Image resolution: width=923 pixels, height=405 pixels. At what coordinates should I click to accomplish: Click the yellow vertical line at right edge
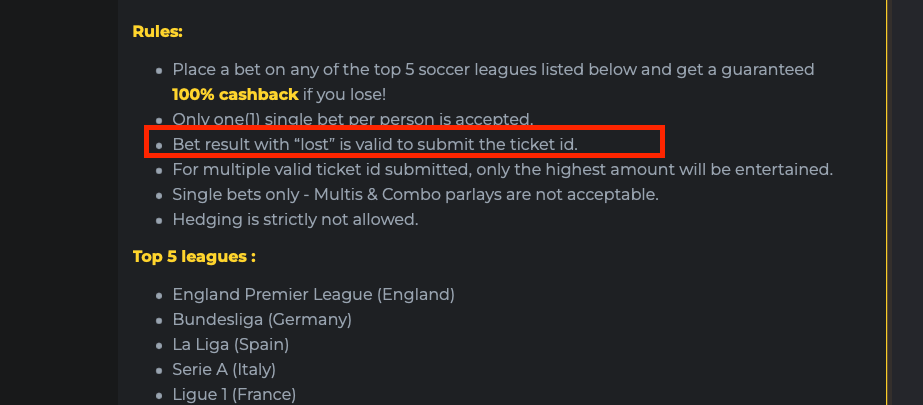(x=887, y=200)
